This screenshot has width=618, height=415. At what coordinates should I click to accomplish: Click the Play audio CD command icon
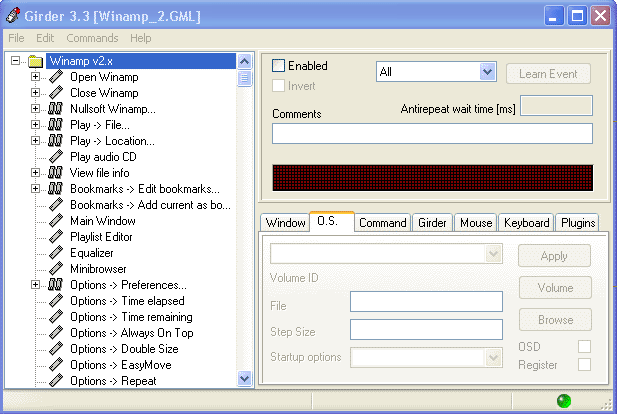56,157
